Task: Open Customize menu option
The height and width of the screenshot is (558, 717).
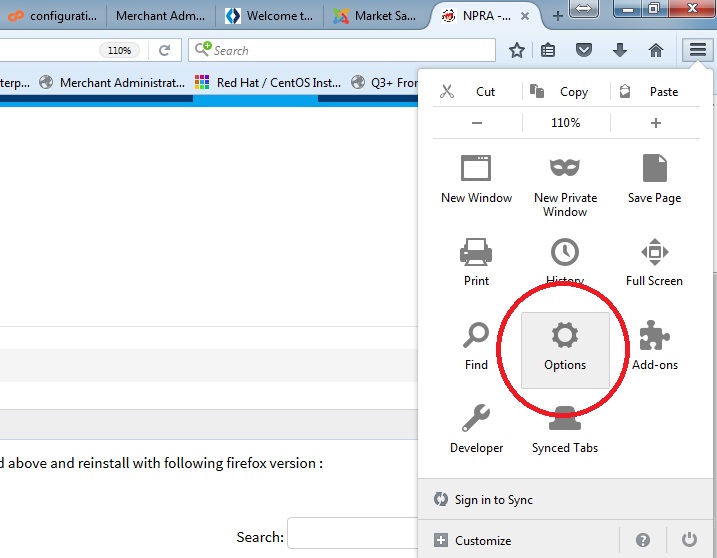Action: (x=482, y=541)
